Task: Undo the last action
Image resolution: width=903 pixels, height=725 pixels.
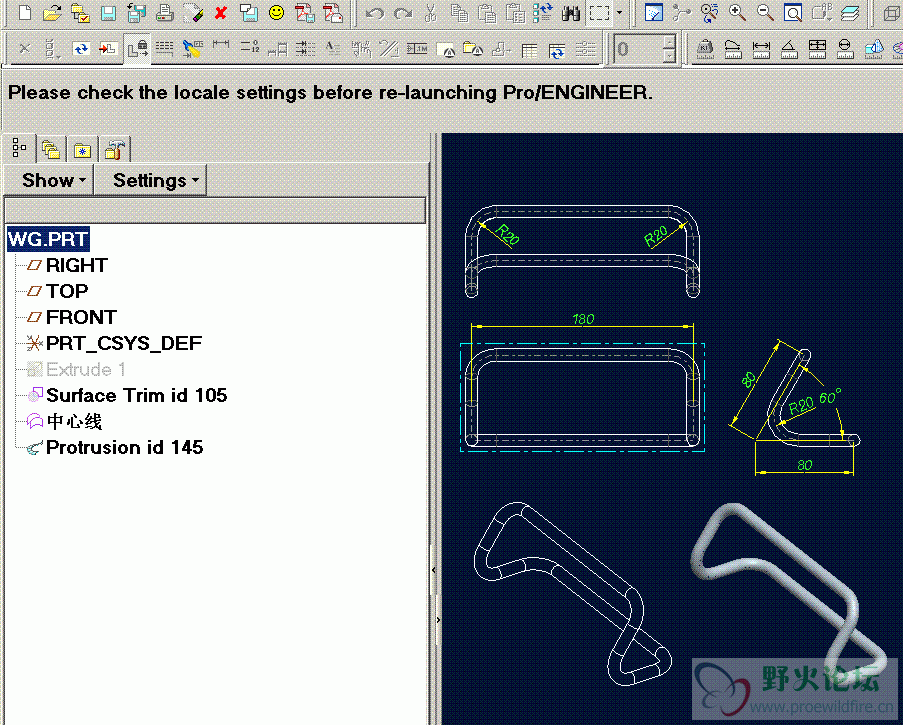Action: [x=375, y=13]
